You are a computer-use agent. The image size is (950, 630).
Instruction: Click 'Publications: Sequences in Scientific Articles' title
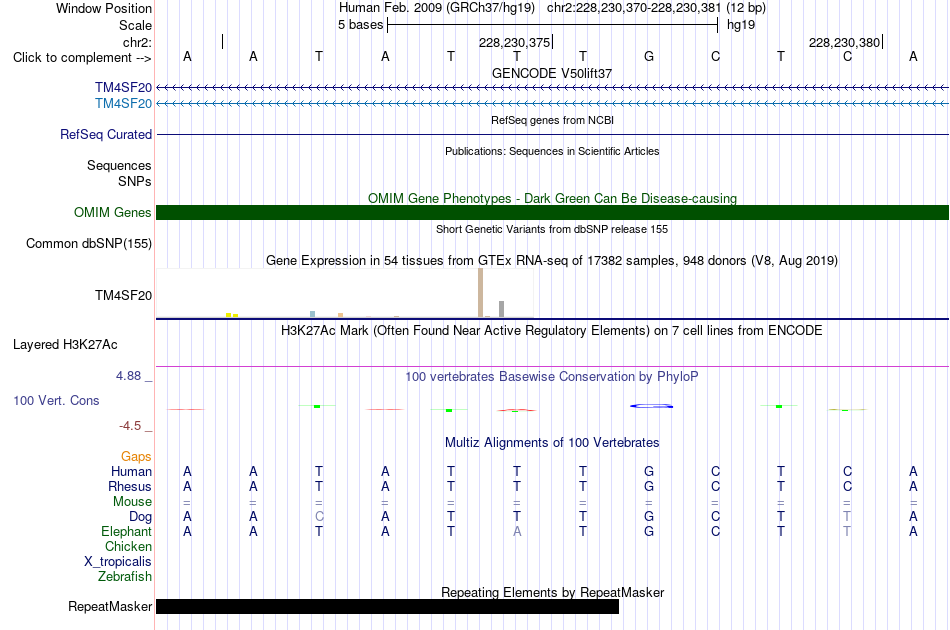pyautogui.click(x=552, y=151)
